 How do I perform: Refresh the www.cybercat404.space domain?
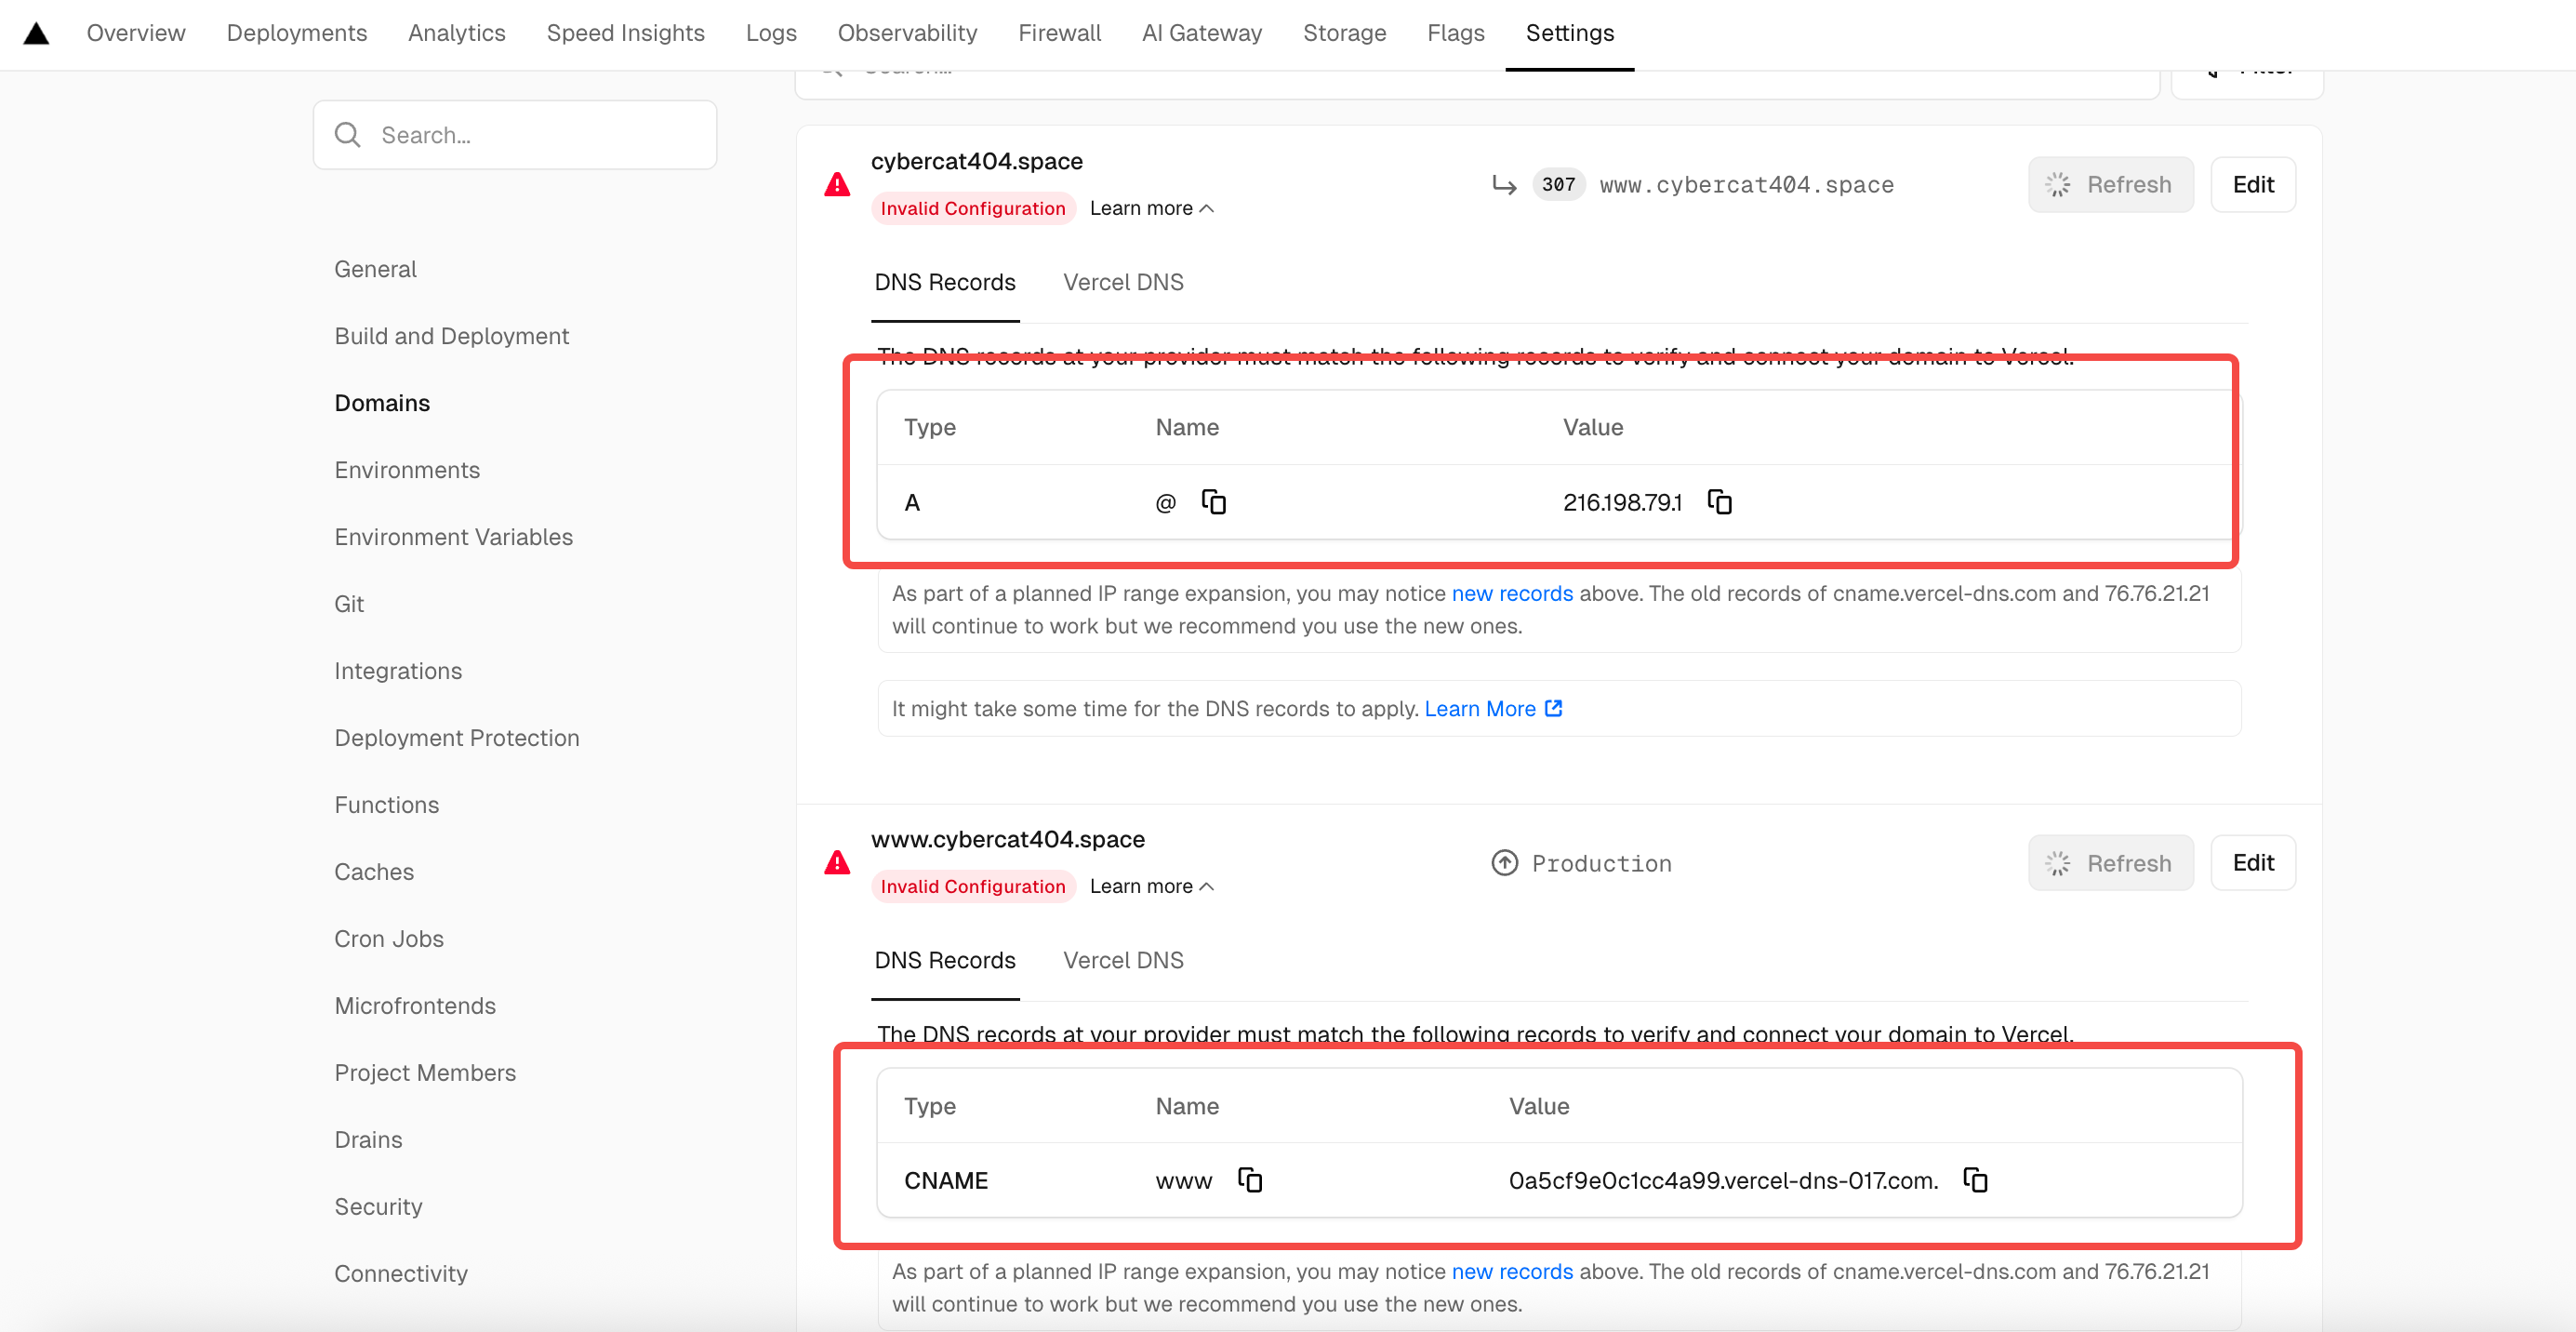pos(2111,863)
